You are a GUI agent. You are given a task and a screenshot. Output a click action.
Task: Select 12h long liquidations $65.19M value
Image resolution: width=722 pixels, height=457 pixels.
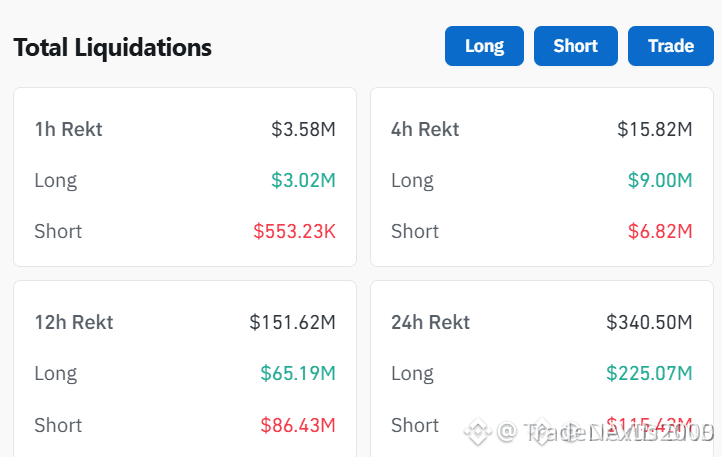tap(298, 373)
